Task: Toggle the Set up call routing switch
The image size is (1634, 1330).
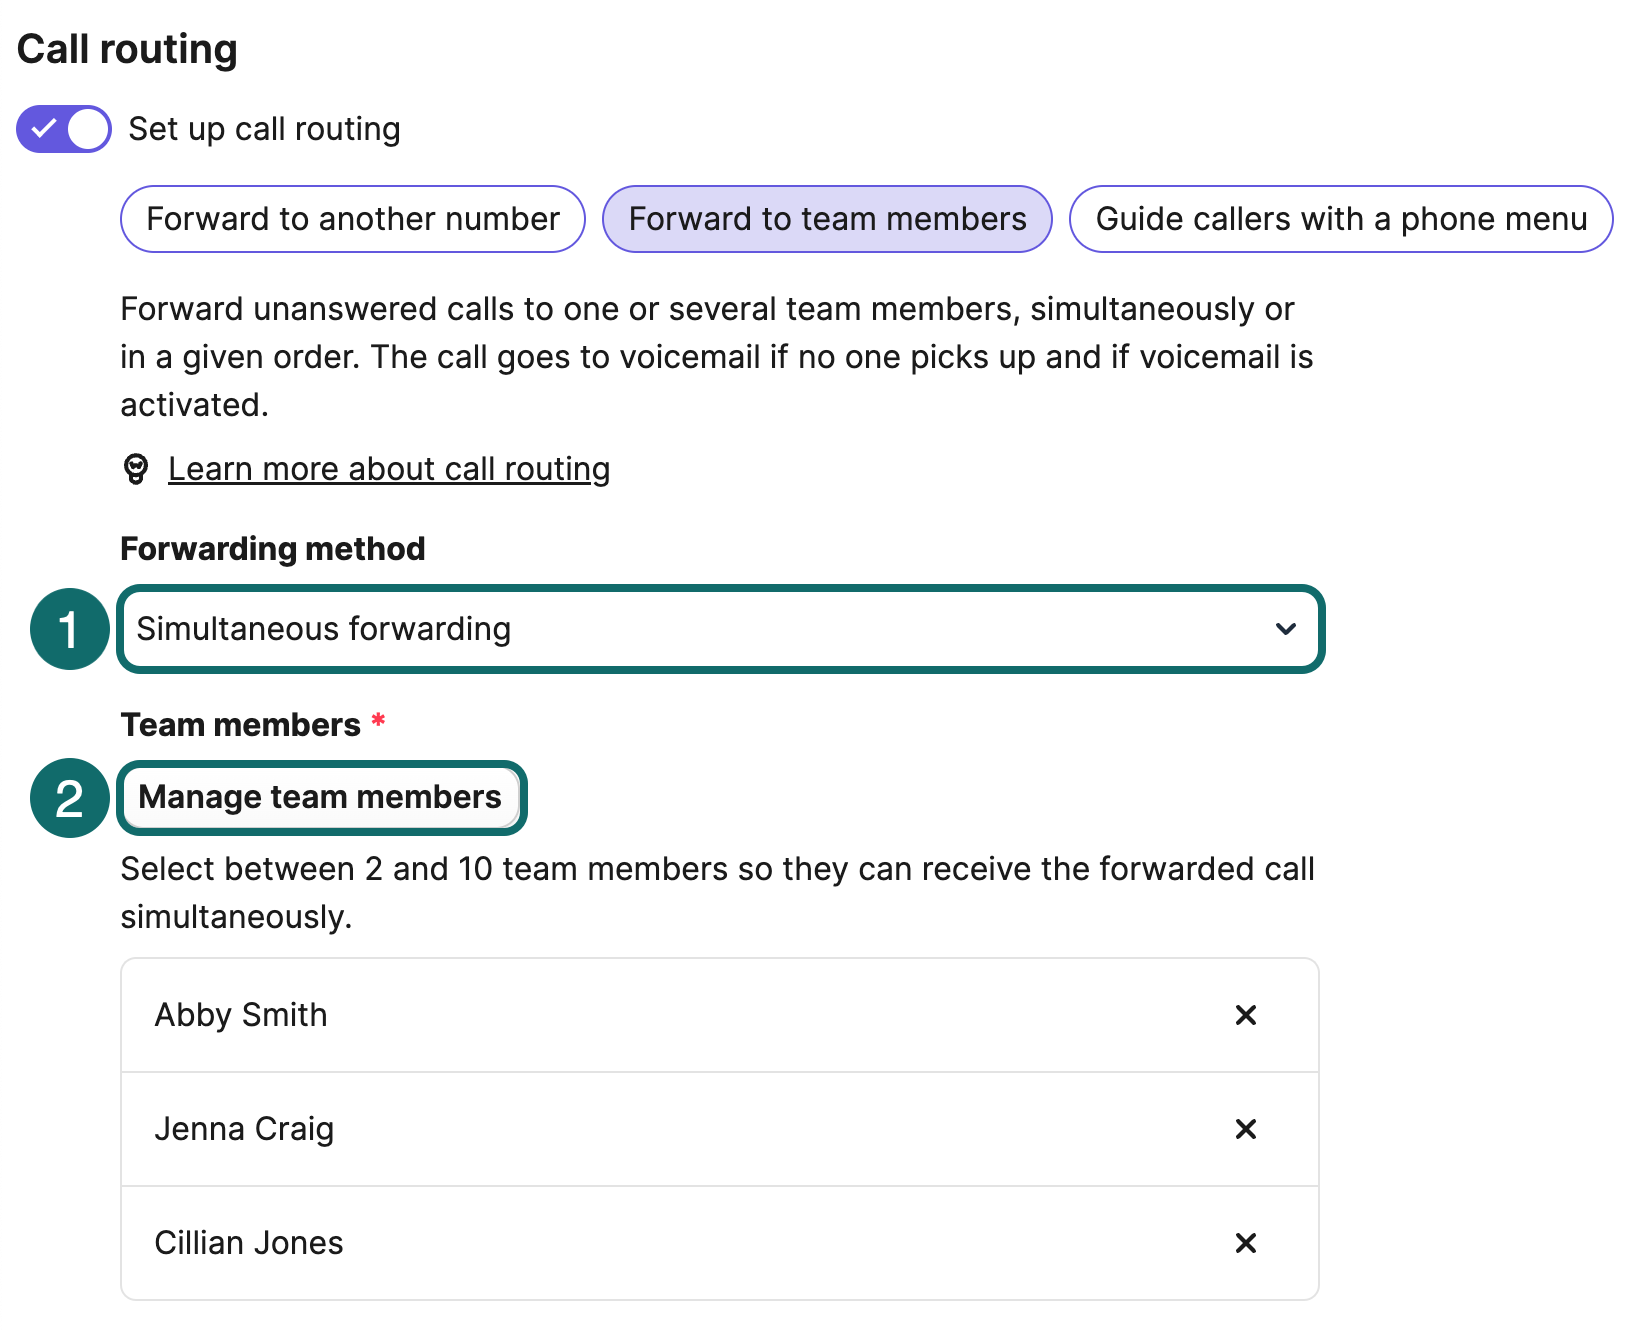Action: click(x=63, y=129)
